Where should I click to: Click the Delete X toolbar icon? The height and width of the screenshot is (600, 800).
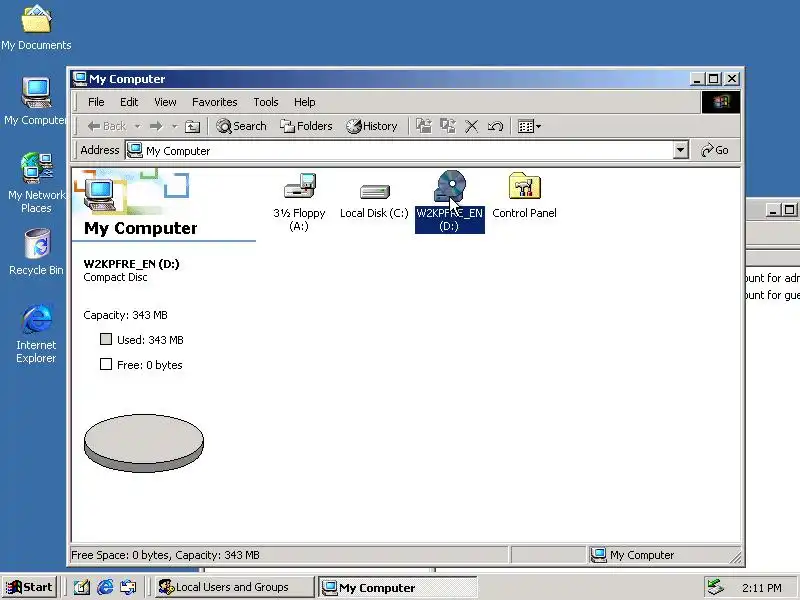coord(471,126)
